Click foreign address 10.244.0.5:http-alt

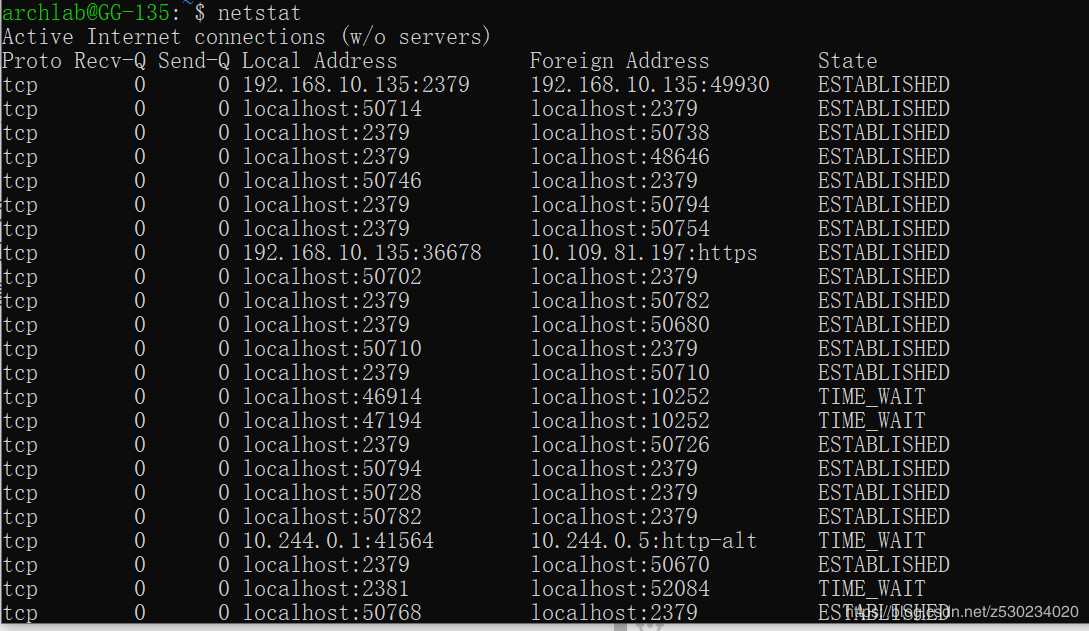click(x=644, y=541)
